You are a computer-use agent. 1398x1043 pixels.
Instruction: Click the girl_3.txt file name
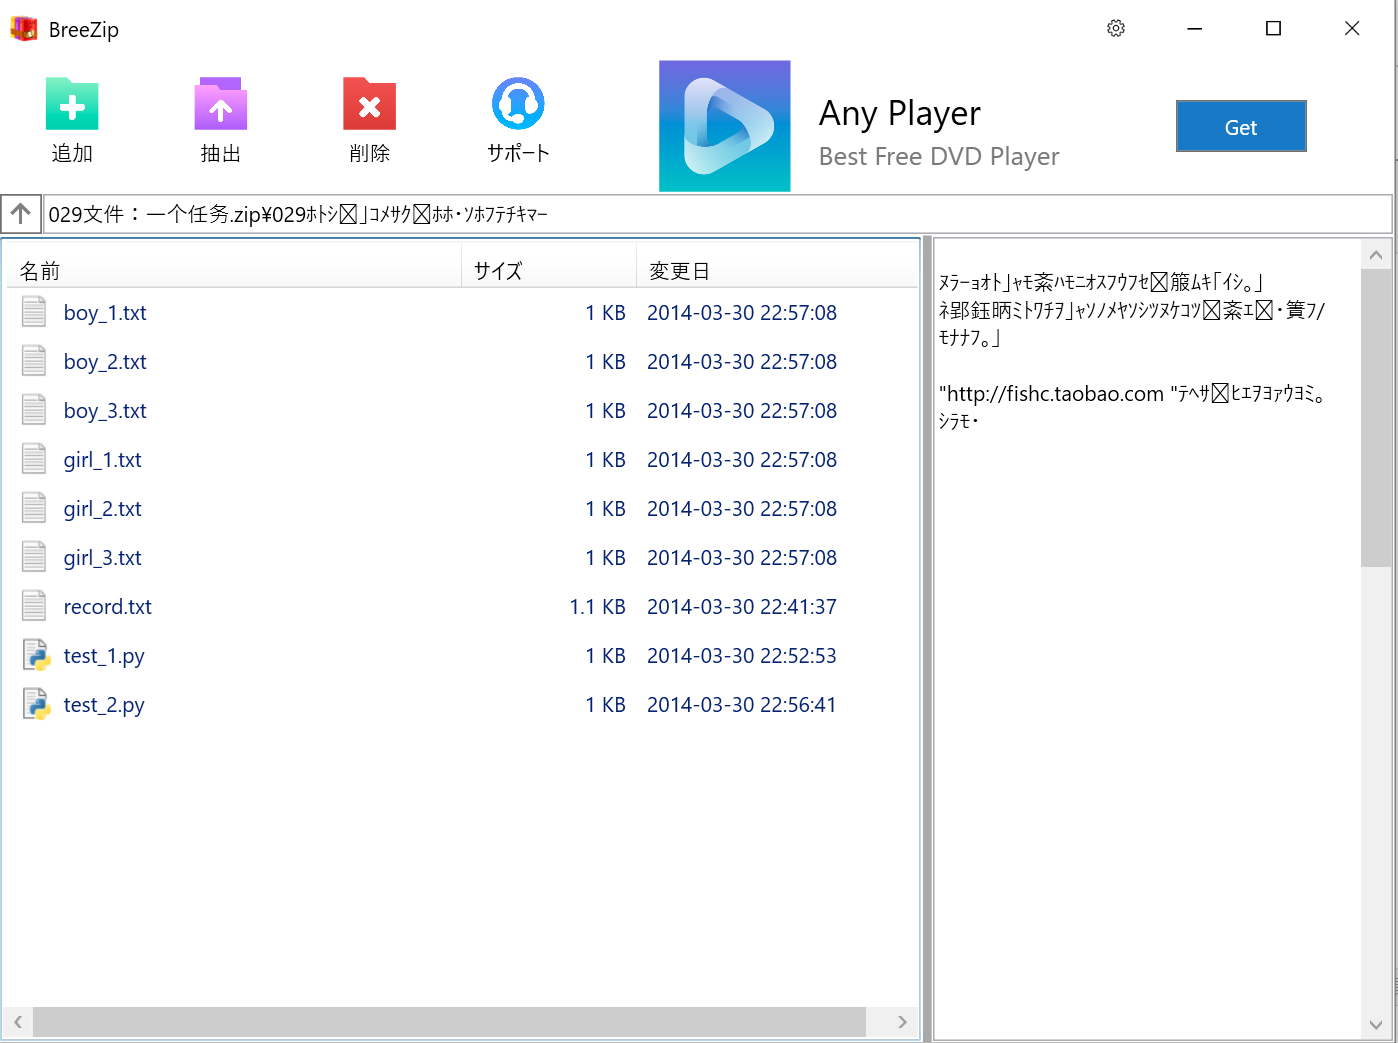pos(102,558)
